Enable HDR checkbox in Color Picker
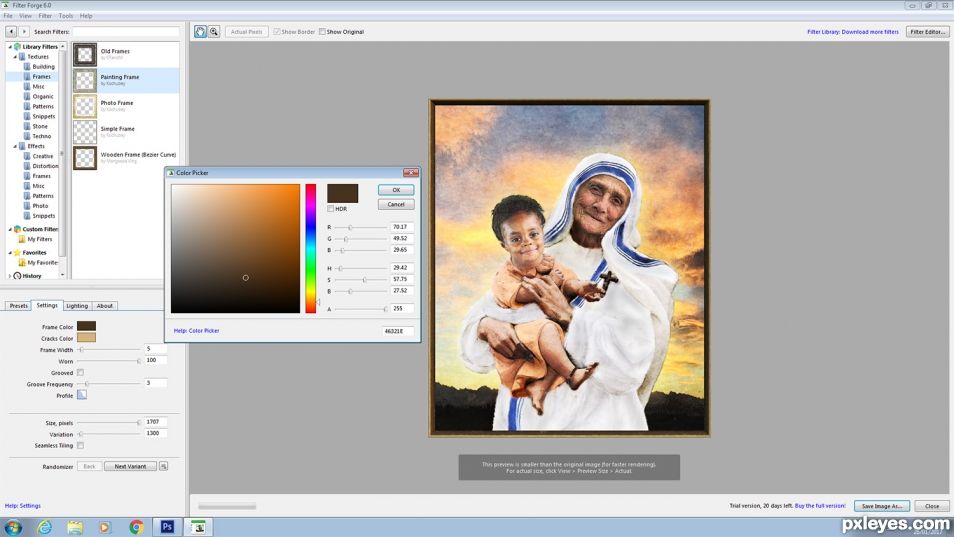Image resolution: width=954 pixels, height=537 pixels. tap(330, 209)
